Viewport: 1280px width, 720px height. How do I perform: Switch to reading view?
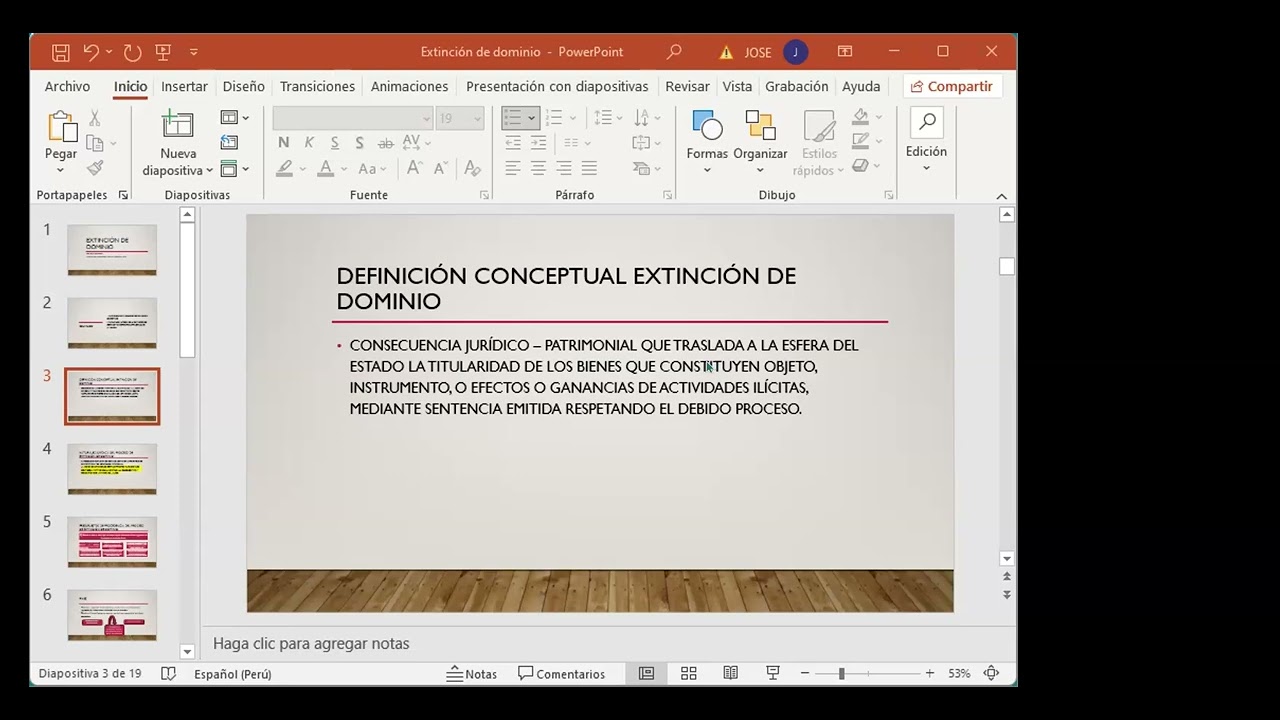coord(730,674)
